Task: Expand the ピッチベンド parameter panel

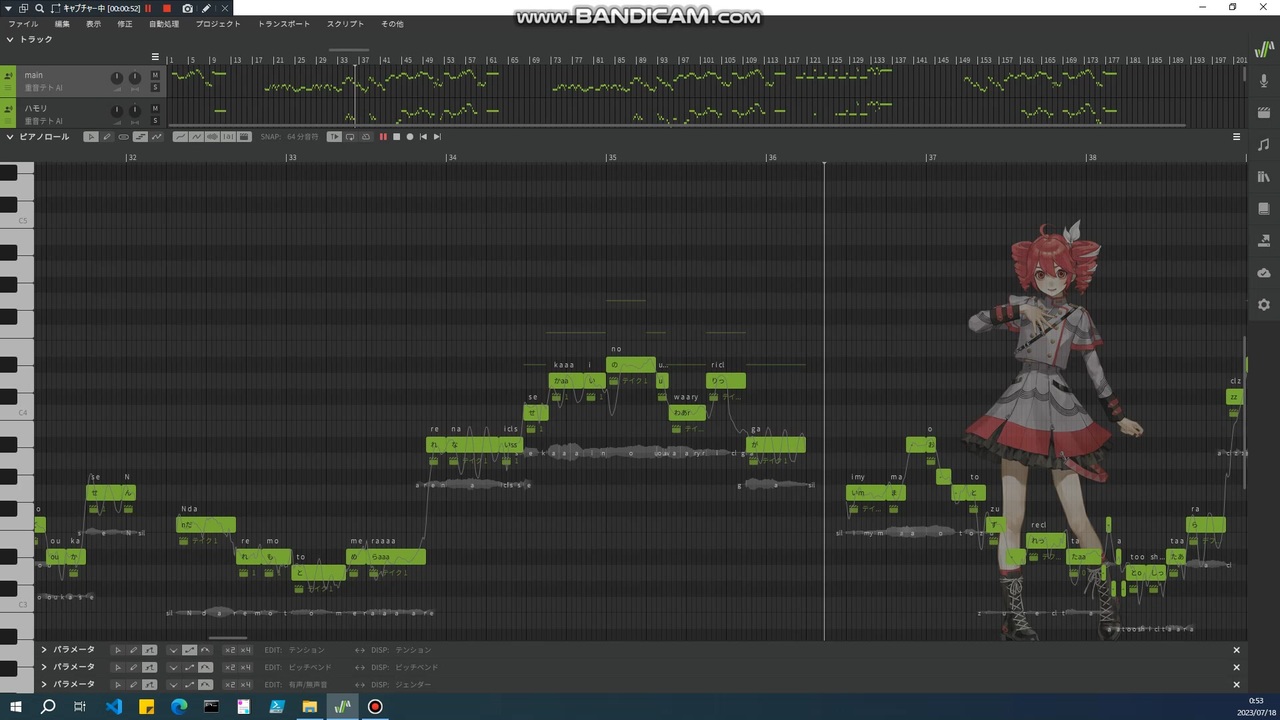Action: (44, 667)
